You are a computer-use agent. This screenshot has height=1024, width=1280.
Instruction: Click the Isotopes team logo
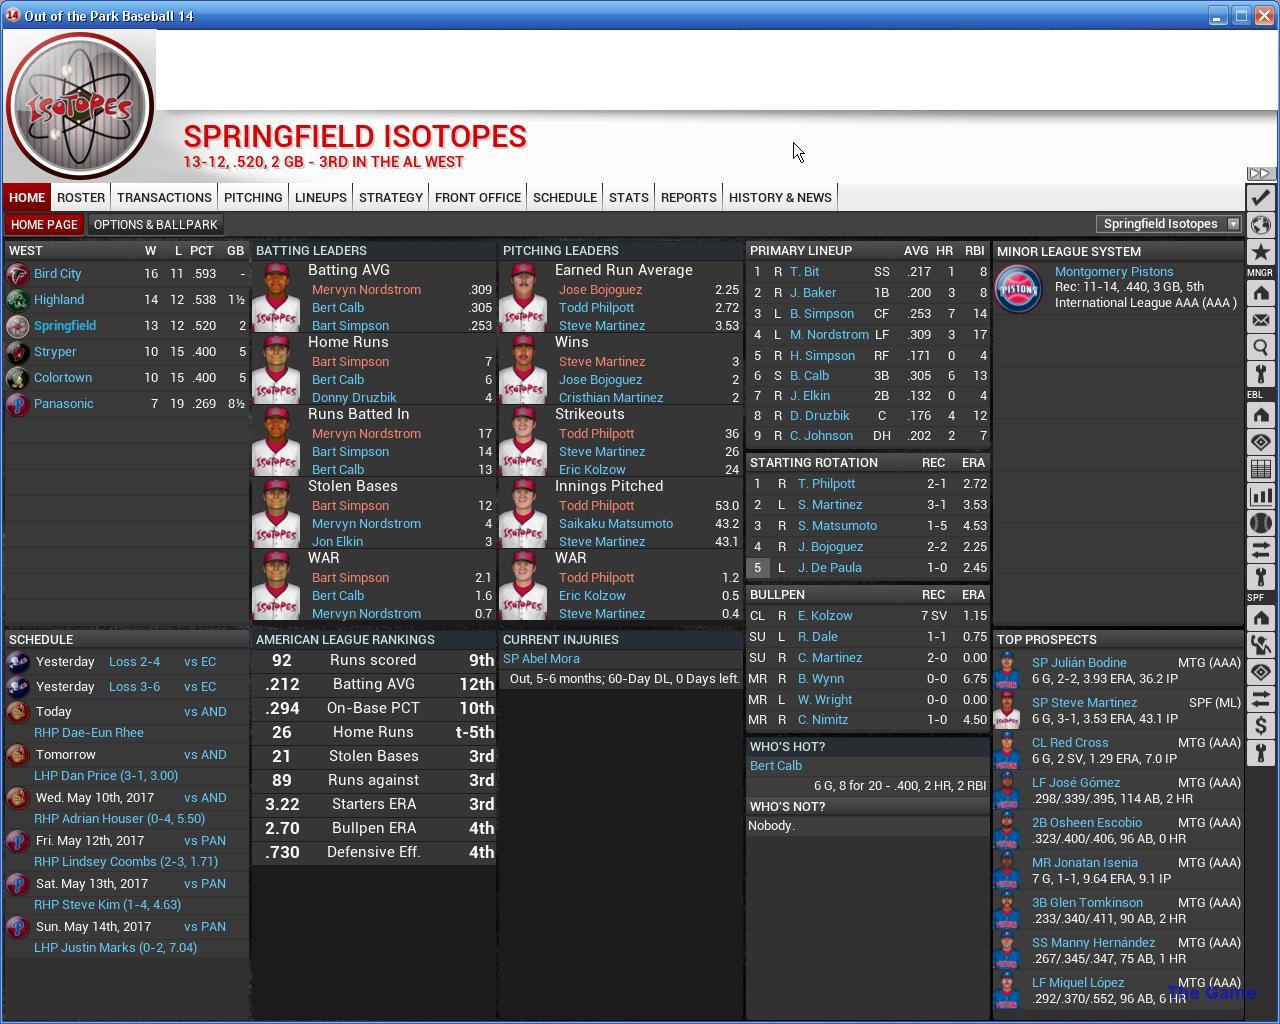(79, 106)
